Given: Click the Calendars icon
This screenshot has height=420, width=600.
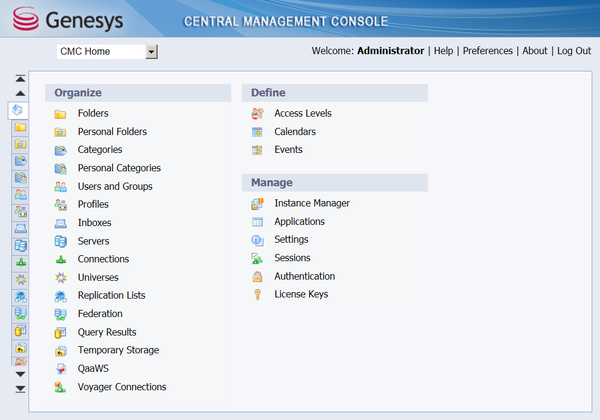Looking at the screenshot, I should (x=257, y=132).
